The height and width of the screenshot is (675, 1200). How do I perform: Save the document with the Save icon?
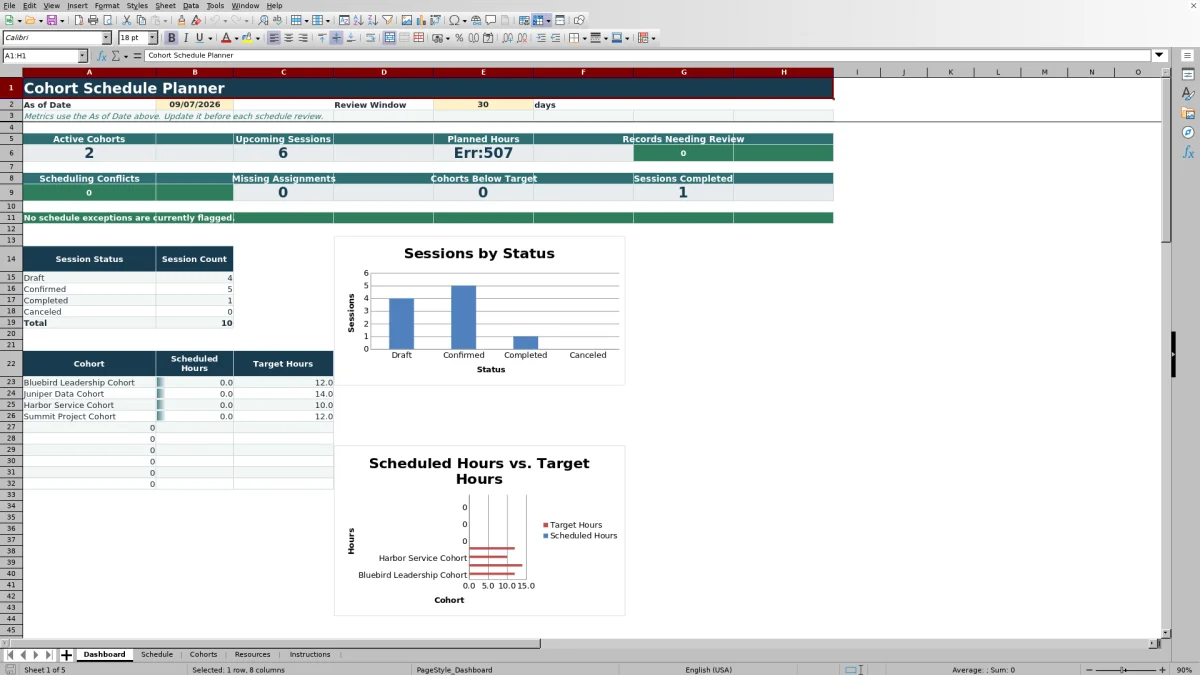tap(51, 20)
